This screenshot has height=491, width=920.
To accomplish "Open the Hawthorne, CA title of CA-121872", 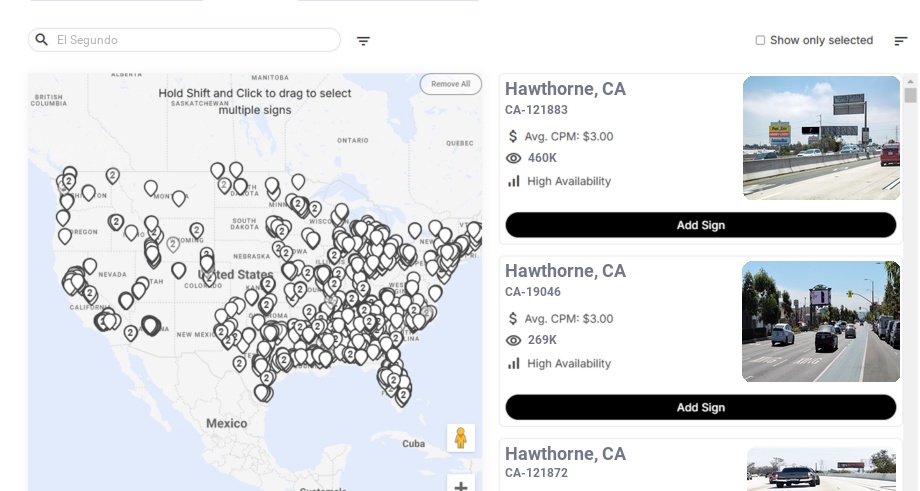I will (565, 454).
